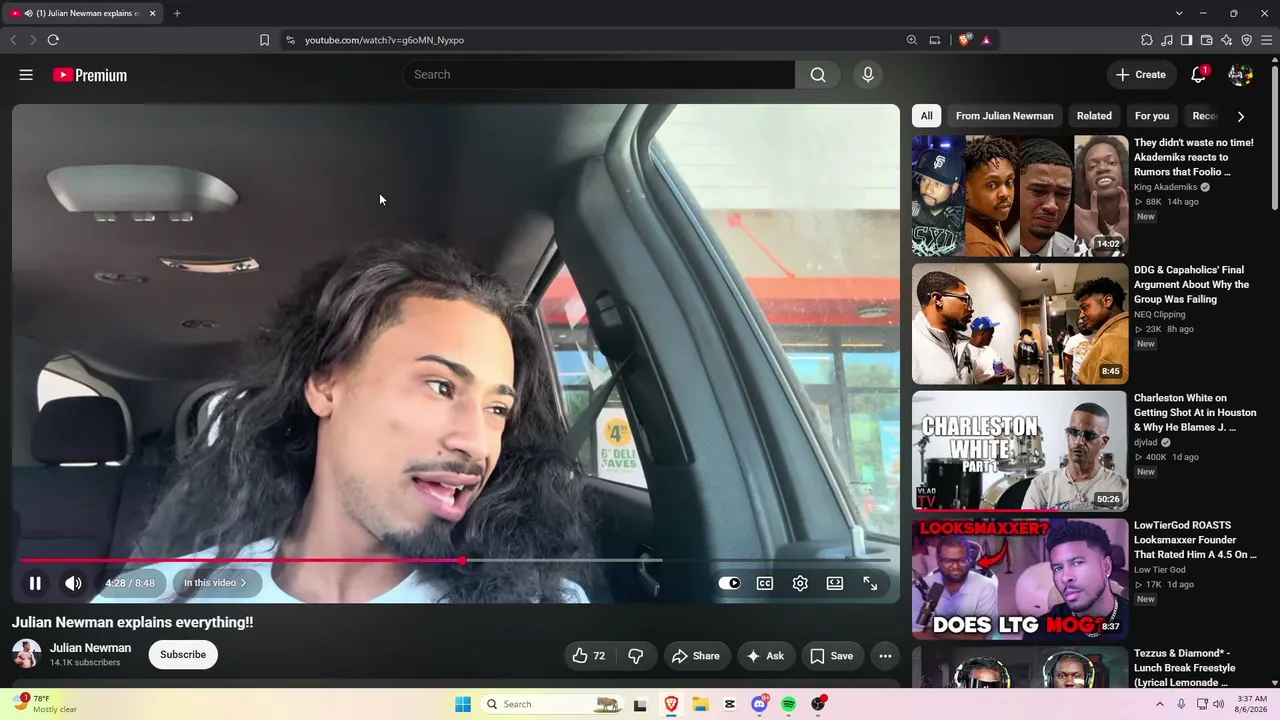The height and width of the screenshot is (720, 1280).
Task: Open Spotify from the taskbar
Action: 788,704
